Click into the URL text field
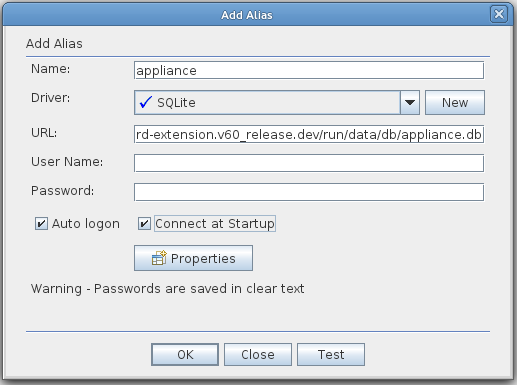Screen dimensions: 517x385 pos(309,134)
